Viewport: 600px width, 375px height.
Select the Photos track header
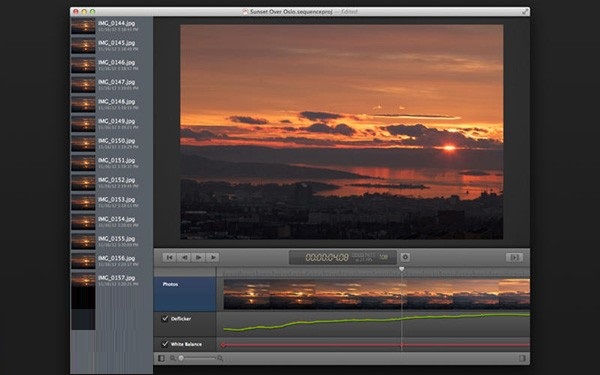coord(185,294)
